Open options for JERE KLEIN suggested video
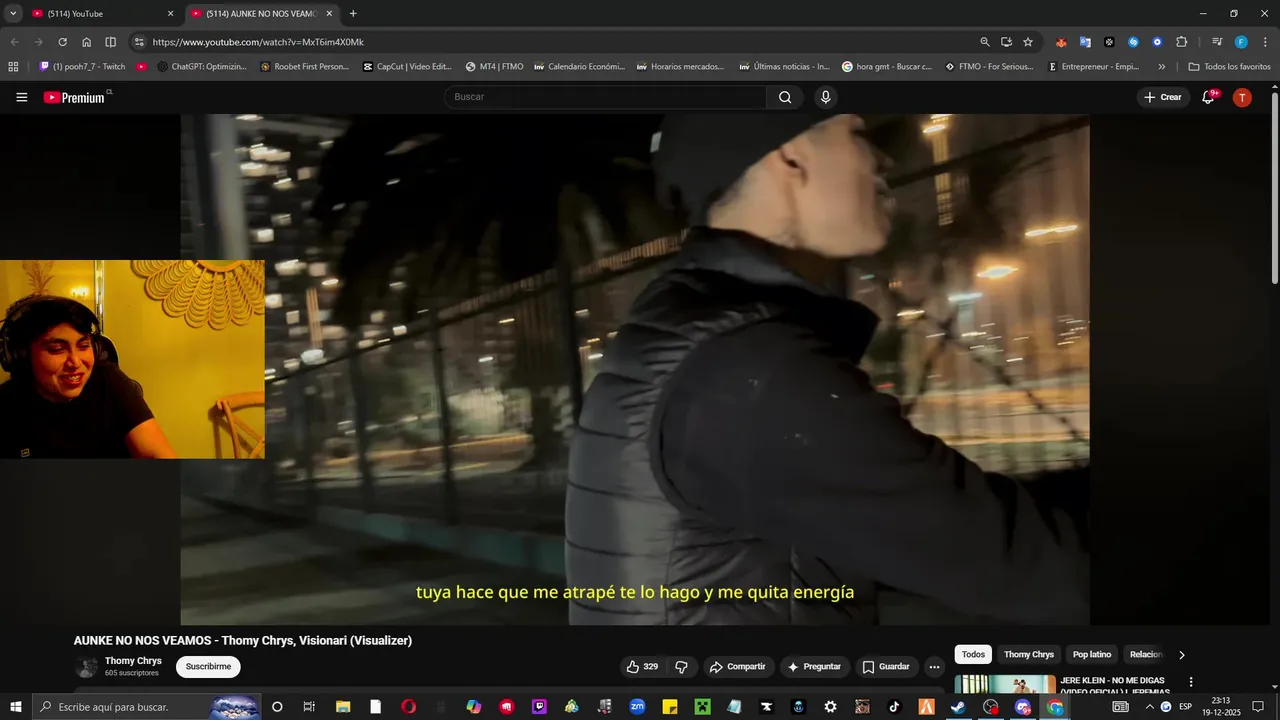1280x720 pixels. [1190, 682]
